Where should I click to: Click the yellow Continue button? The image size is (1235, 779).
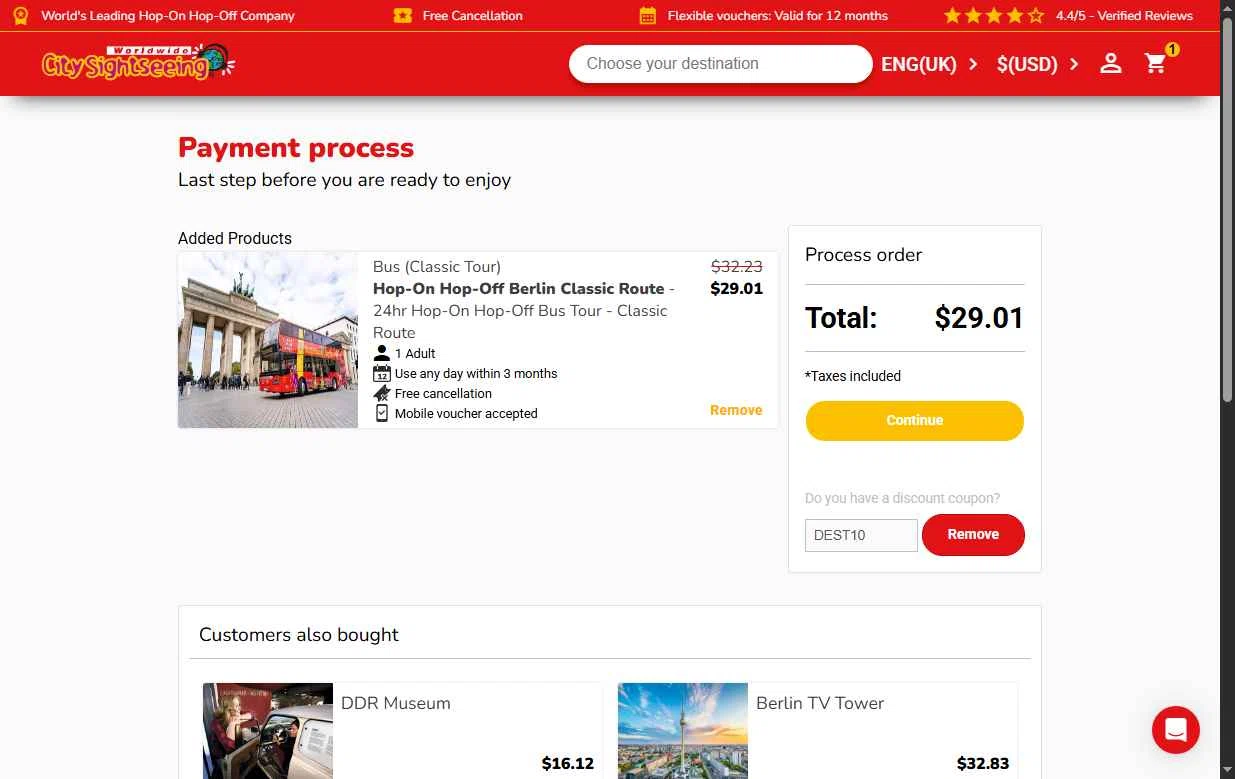[x=915, y=421]
